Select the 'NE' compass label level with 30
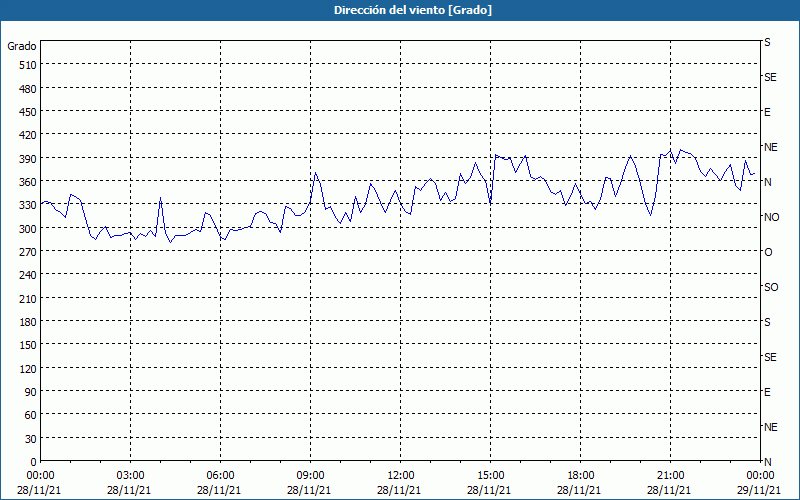 [770, 427]
